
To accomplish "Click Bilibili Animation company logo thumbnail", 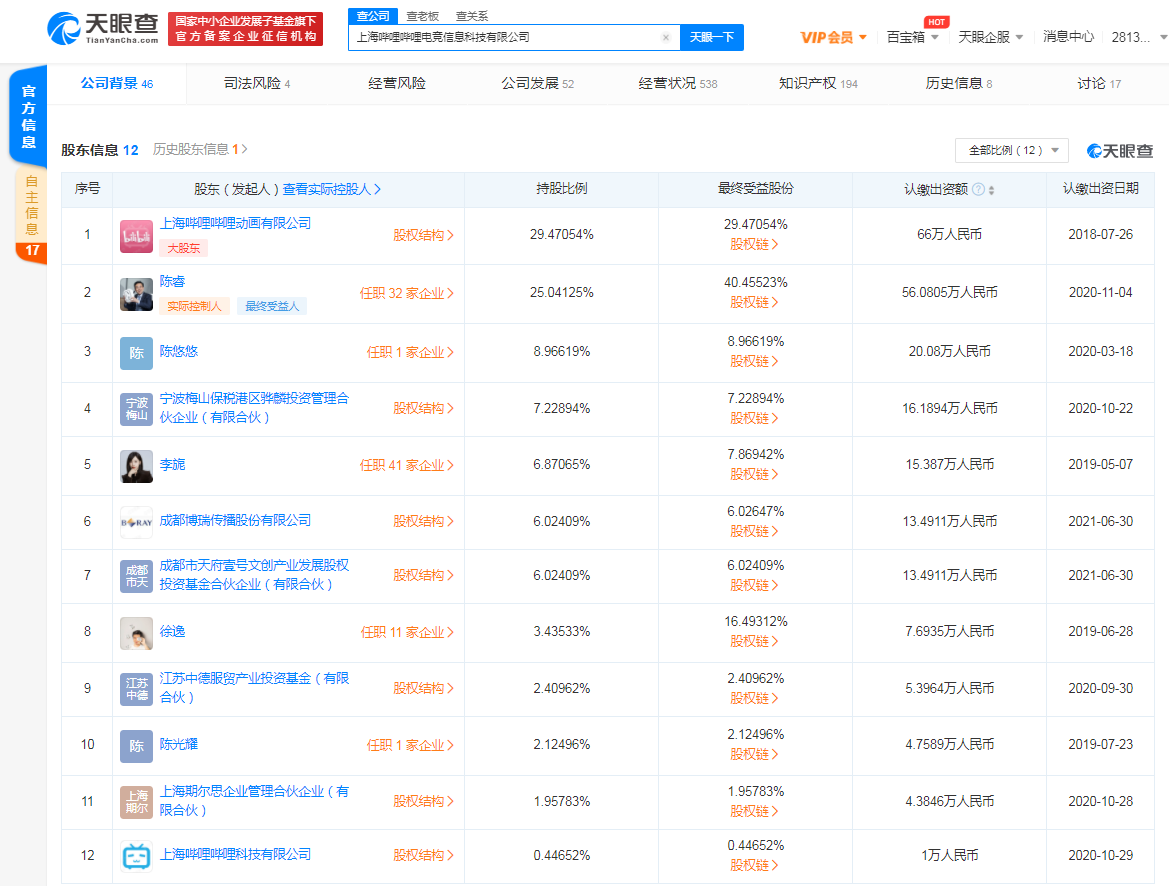I will (x=136, y=236).
